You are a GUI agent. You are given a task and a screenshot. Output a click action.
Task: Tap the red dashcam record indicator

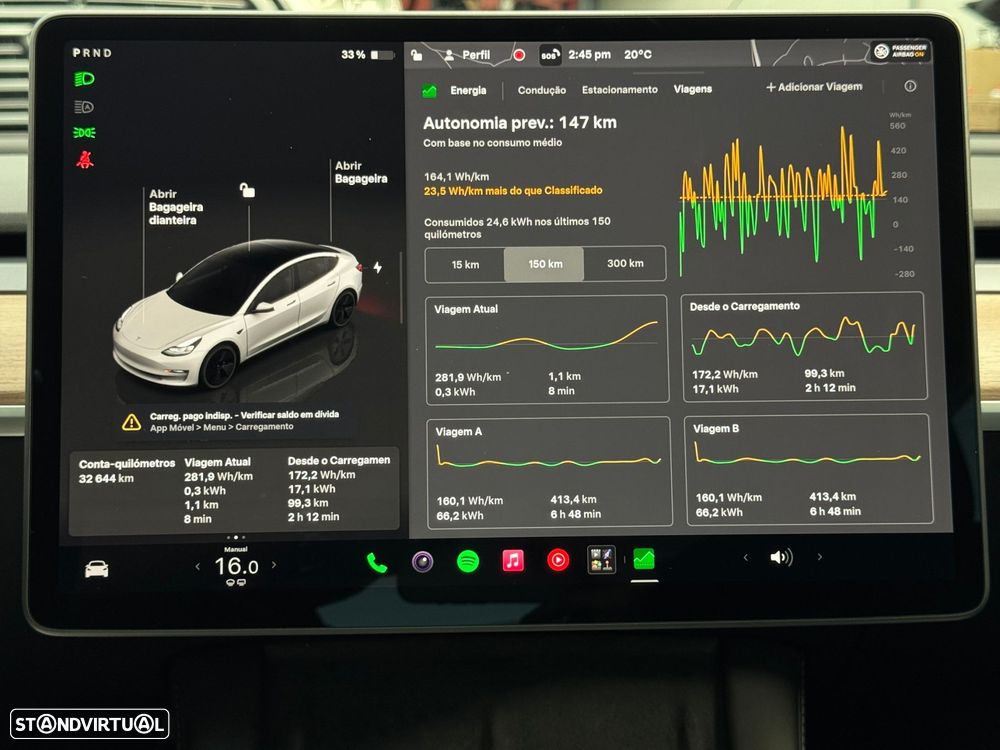click(x=519, y=55)
